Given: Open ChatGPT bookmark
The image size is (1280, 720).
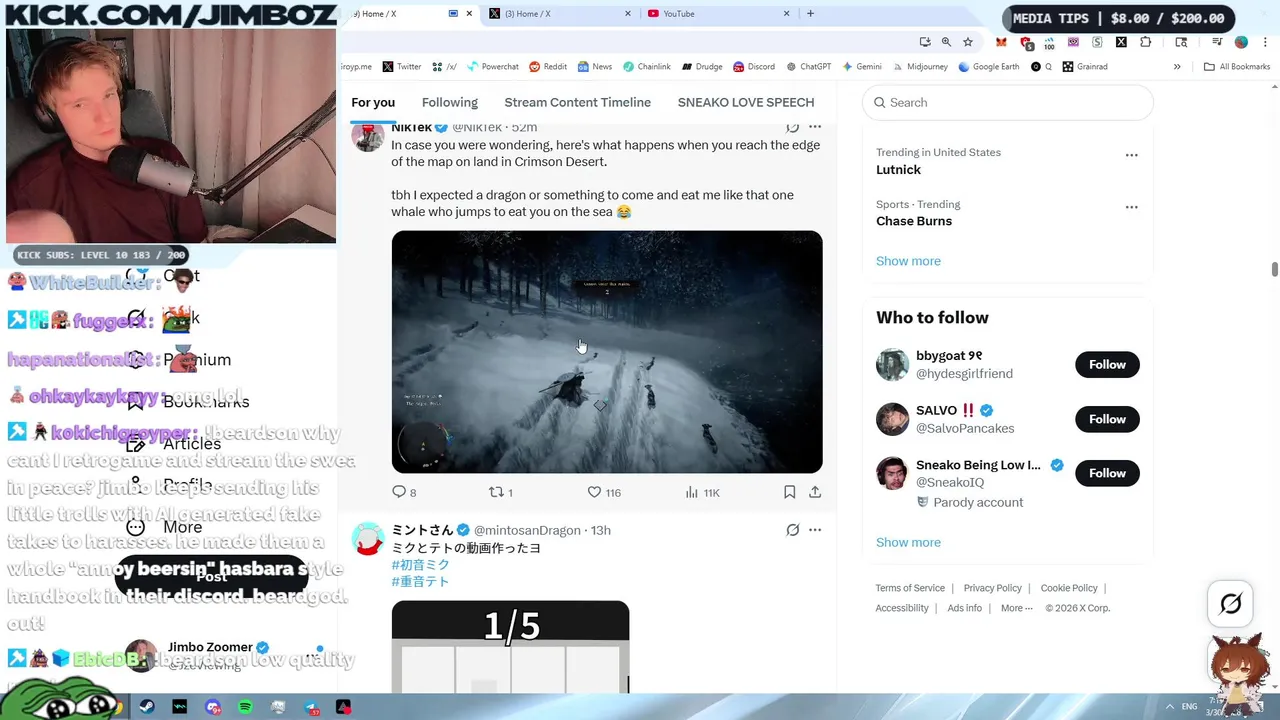Looking at the screenshot, I should 809,67.
